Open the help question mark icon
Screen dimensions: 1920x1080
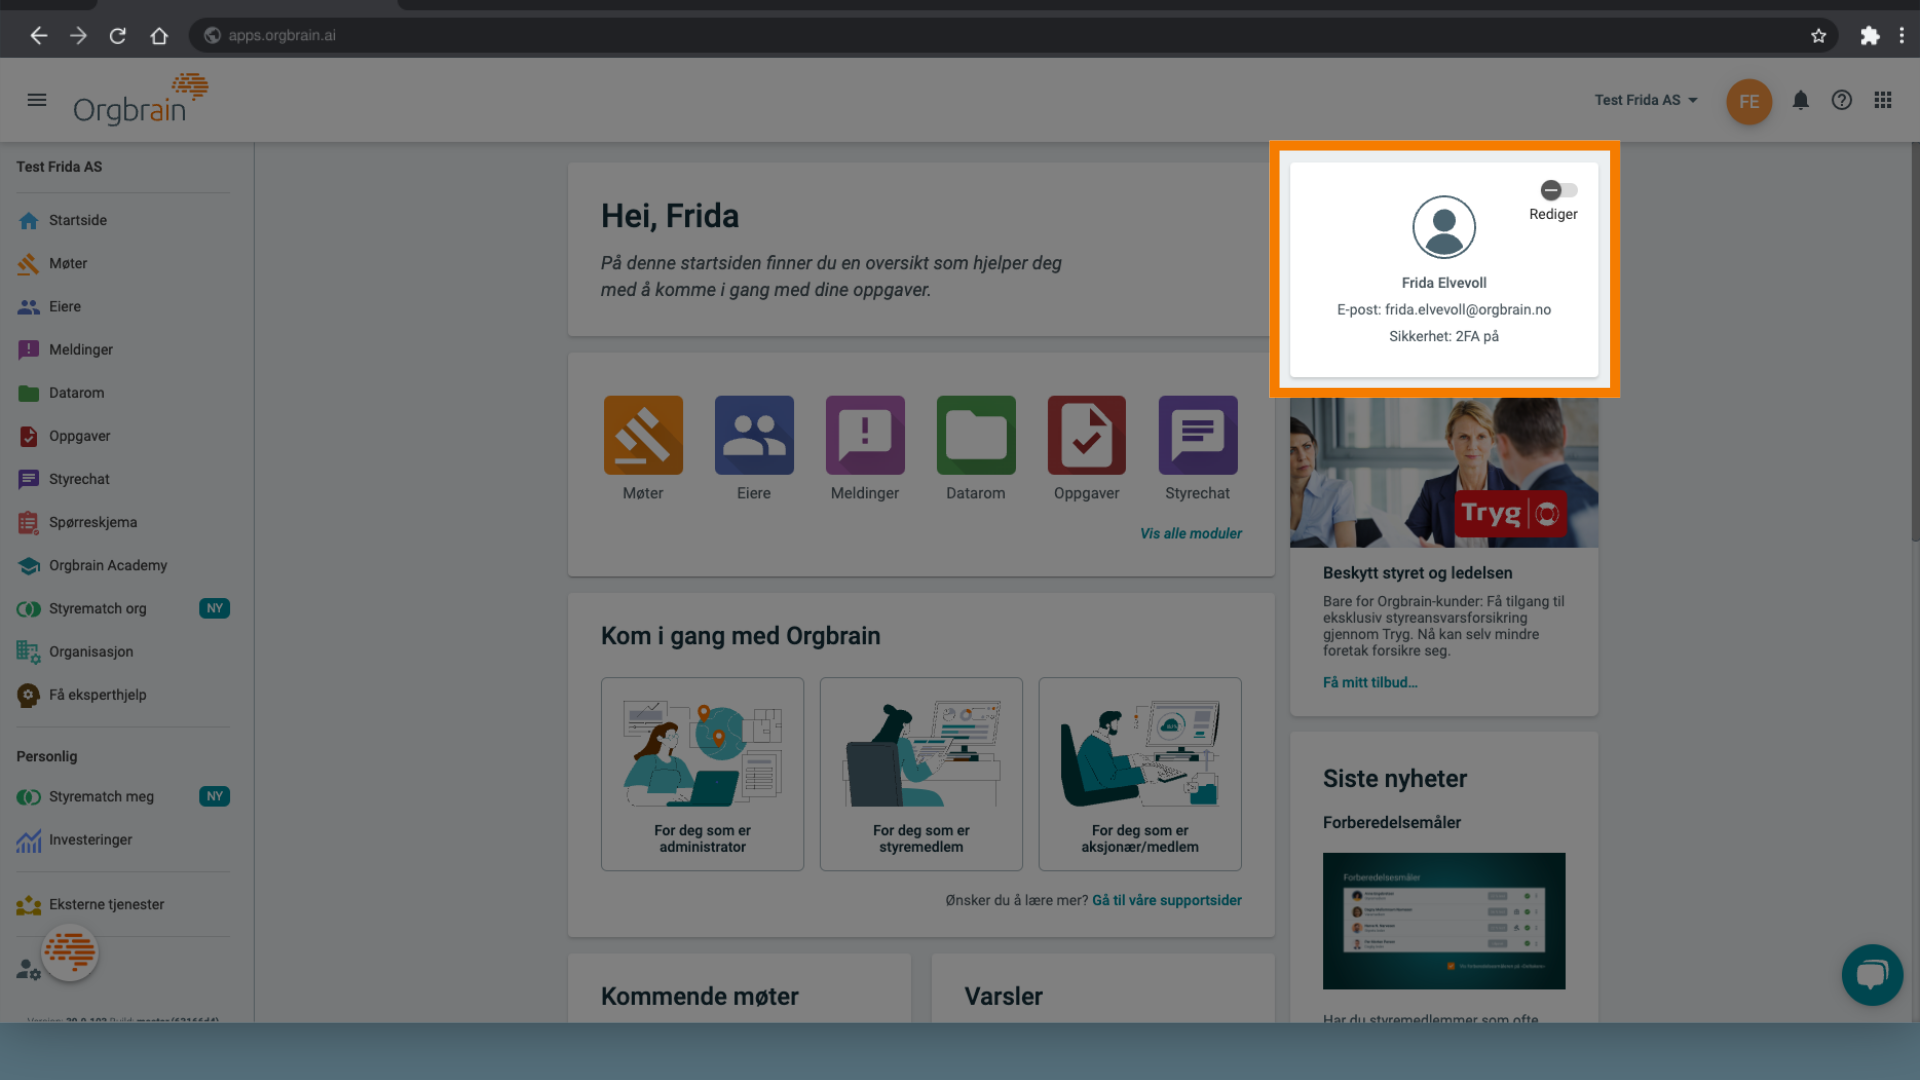pyautogui.click(x=1841, y=100)
